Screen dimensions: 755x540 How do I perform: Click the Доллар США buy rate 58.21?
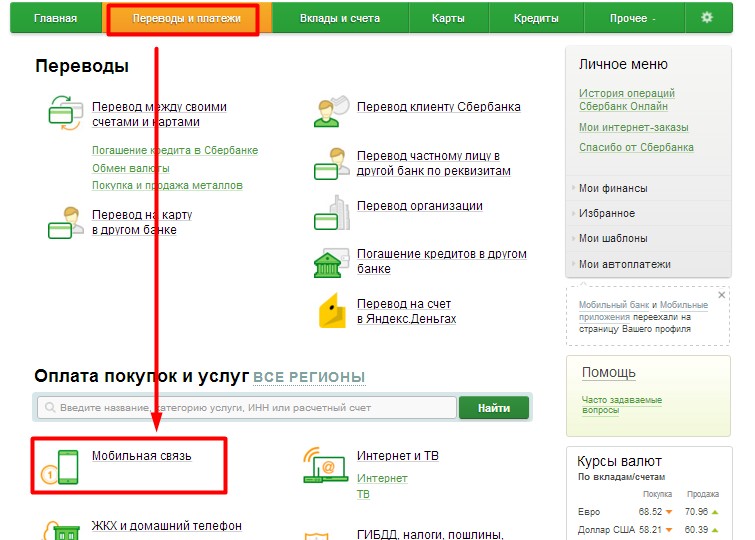[x=651, y=529]
